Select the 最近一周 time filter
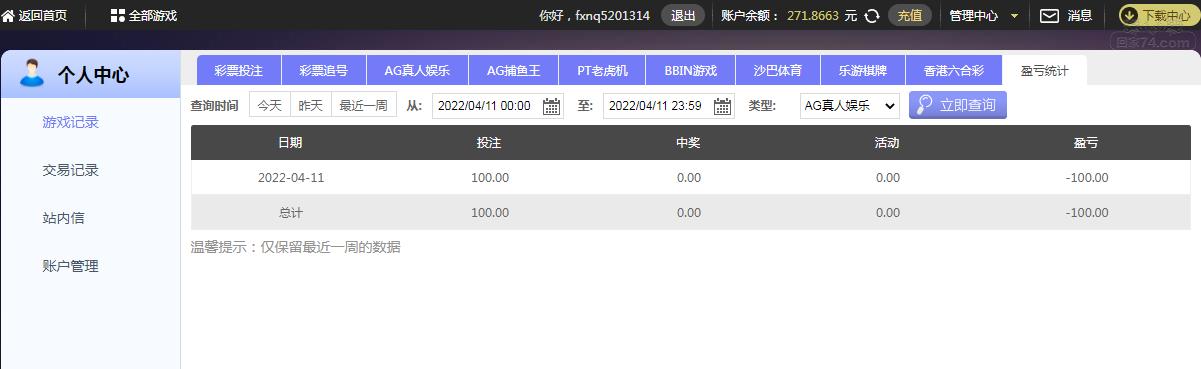 point(363,105)
